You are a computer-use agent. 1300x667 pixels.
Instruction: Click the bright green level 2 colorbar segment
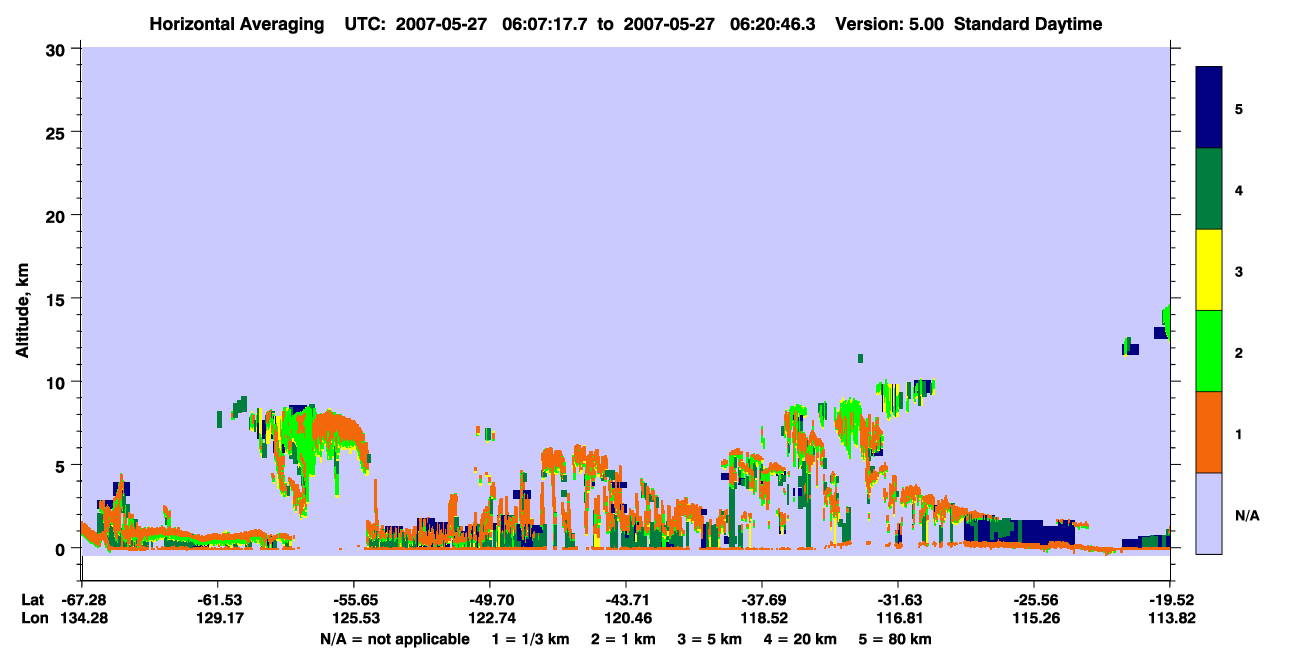pyautogui.click(x=1209, y=351)
